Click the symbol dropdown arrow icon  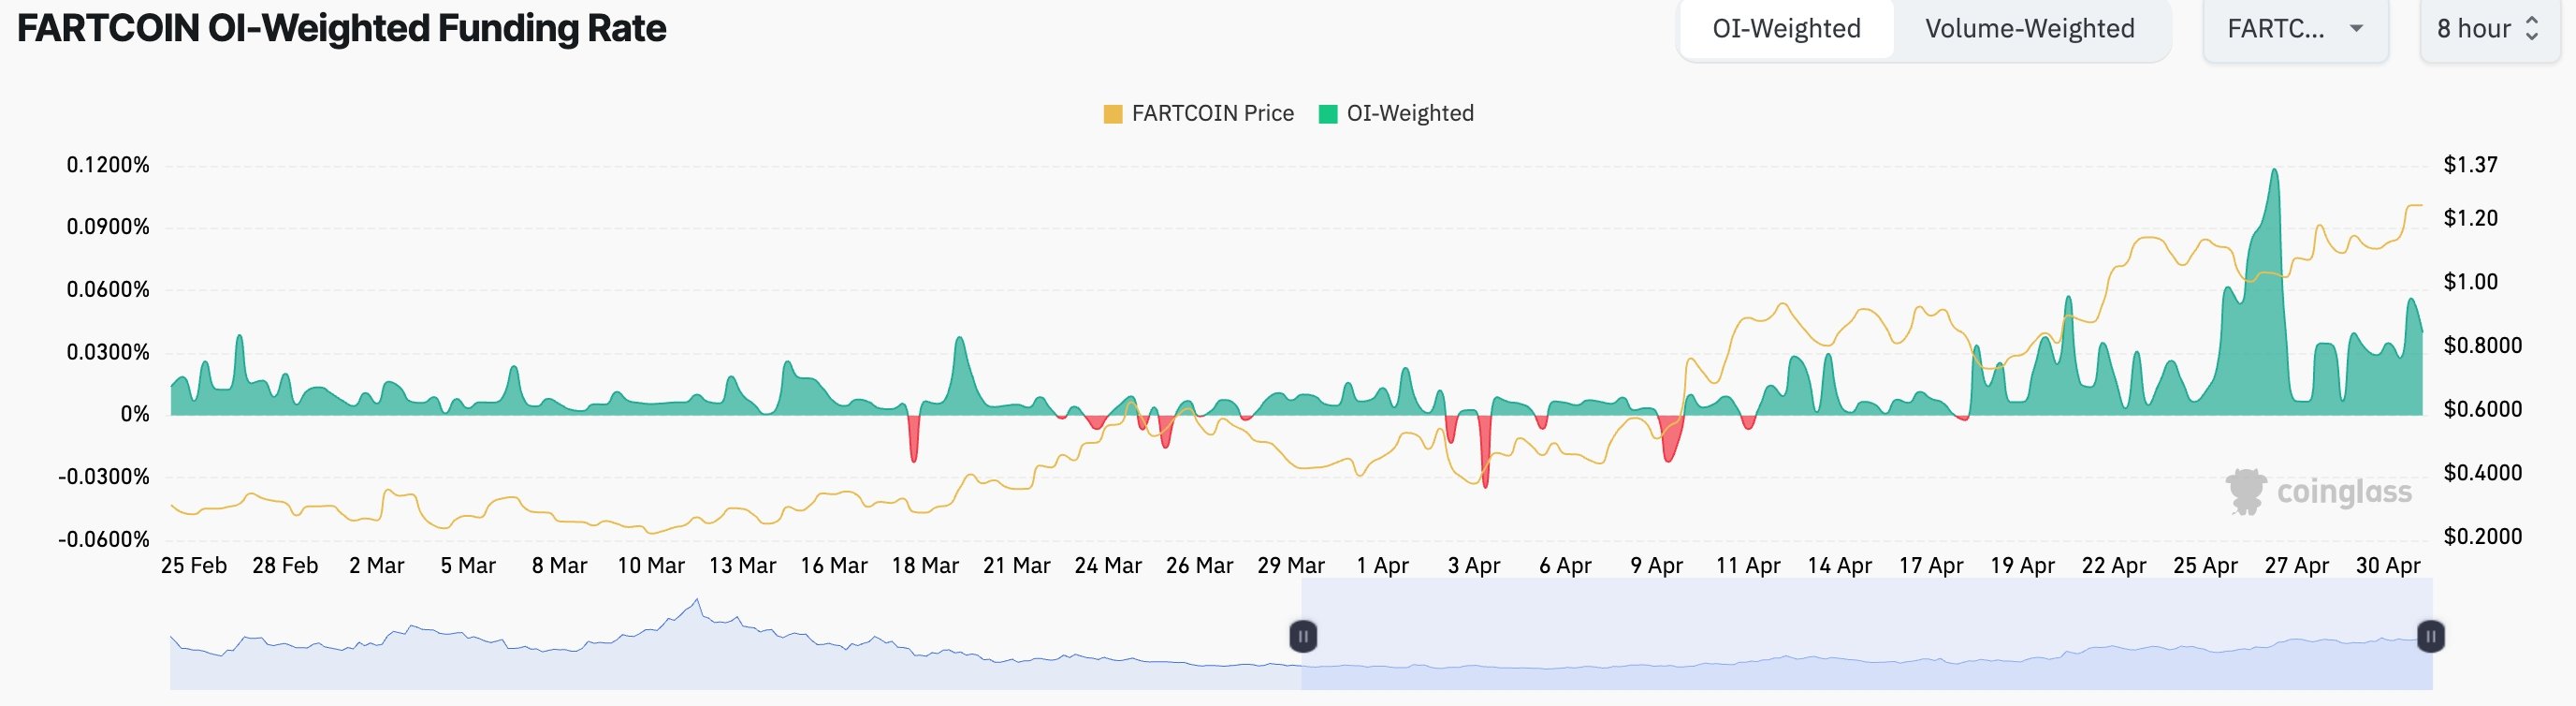2356,29
